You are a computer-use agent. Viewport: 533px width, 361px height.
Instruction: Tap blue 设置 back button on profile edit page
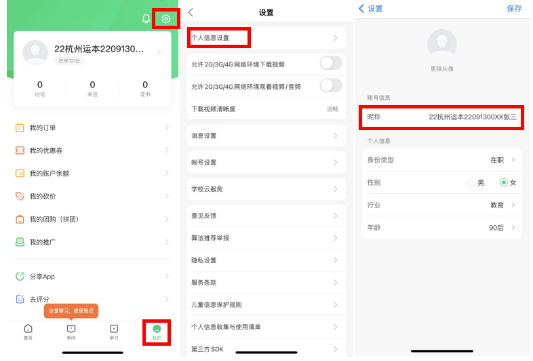pos(371,8)
